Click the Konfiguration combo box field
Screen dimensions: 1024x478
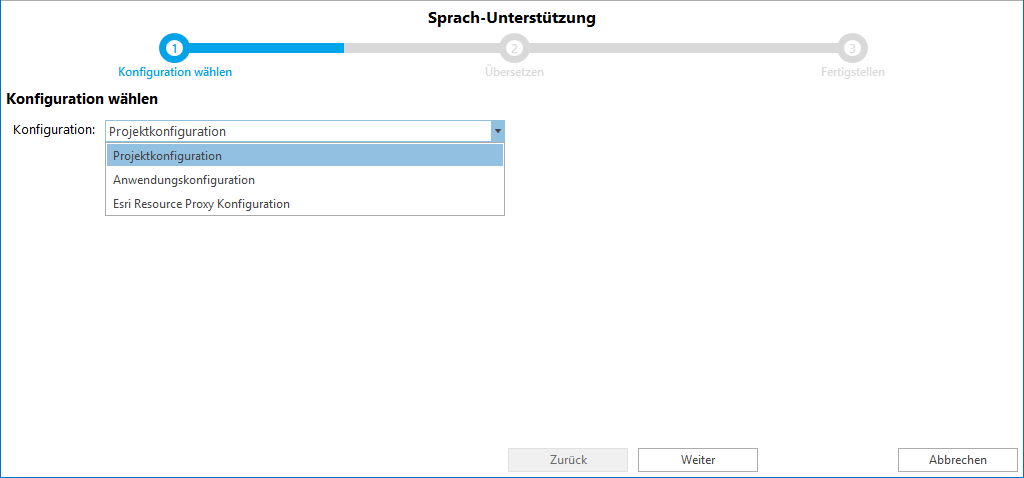pos(298,131)
